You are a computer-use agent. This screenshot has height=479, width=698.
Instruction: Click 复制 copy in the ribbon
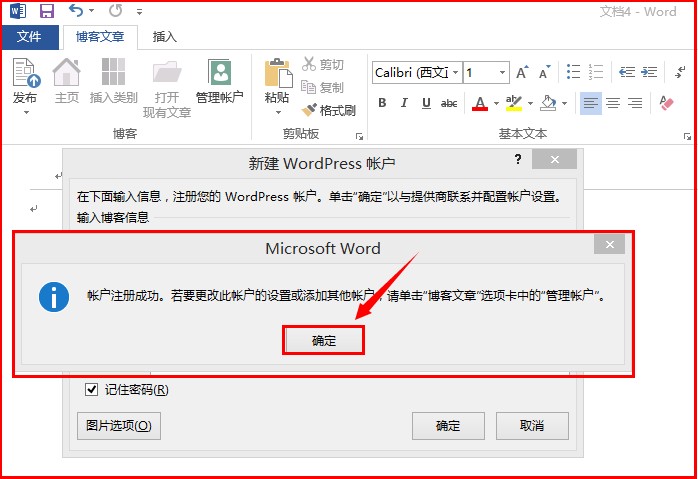click(323, 87)
